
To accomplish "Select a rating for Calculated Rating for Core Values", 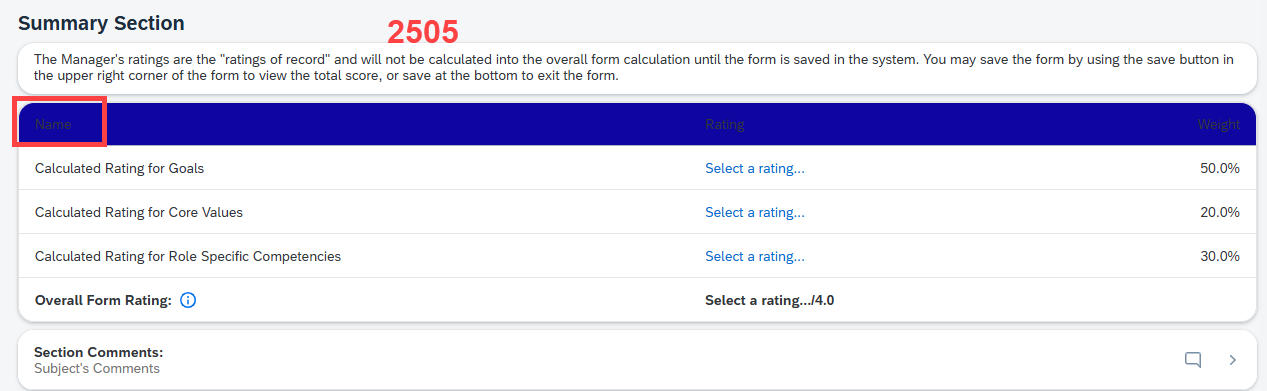I will pos(755,212).
